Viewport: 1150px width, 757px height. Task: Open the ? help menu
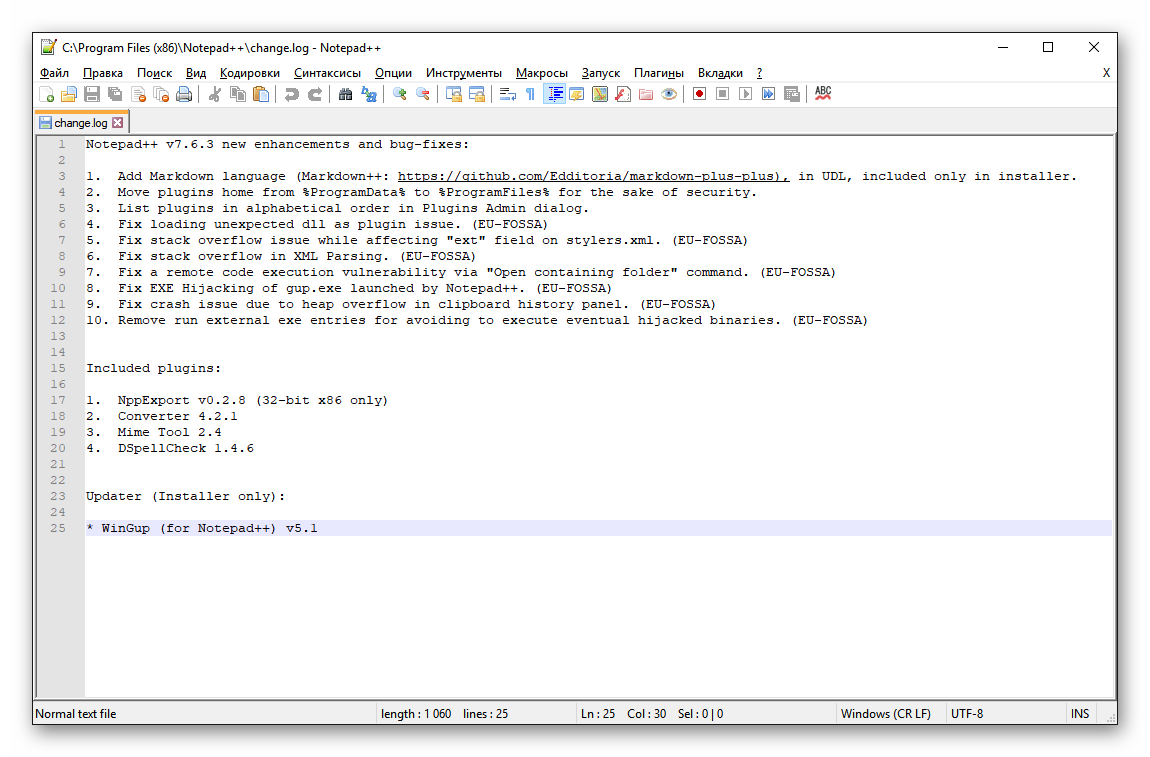(759, 73)
